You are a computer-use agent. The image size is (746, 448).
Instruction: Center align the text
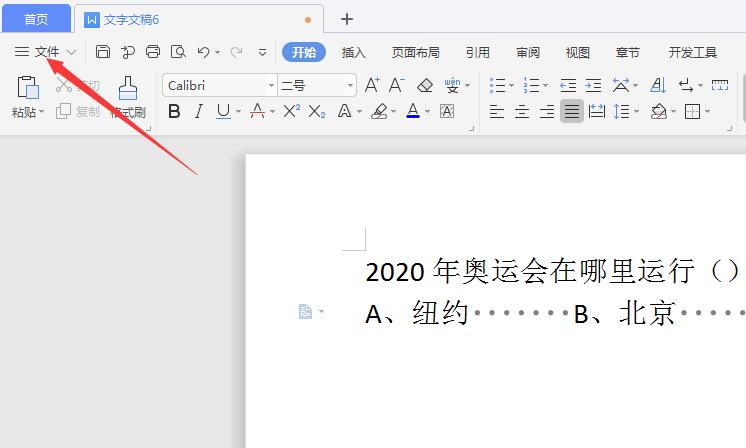522,112
